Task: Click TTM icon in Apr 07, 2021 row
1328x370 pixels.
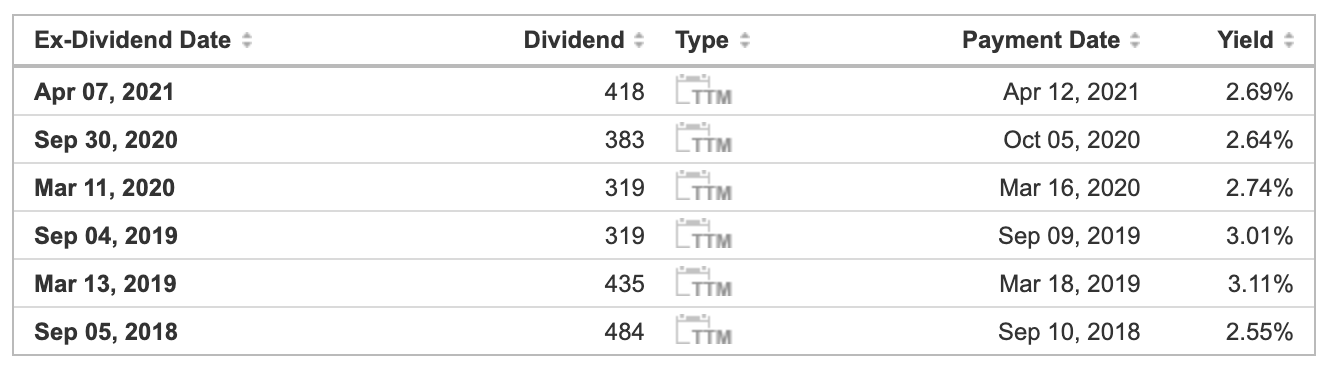Action: pos(704,91)
